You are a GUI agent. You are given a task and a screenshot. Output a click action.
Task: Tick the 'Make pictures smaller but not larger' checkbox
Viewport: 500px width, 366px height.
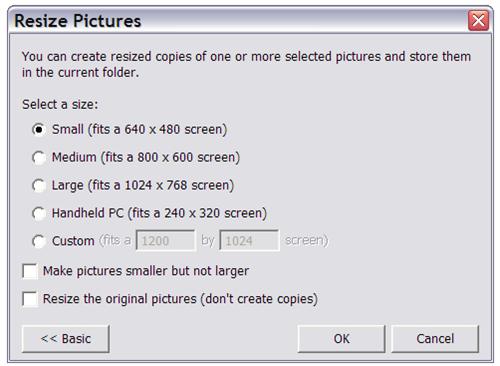point(30,271)
